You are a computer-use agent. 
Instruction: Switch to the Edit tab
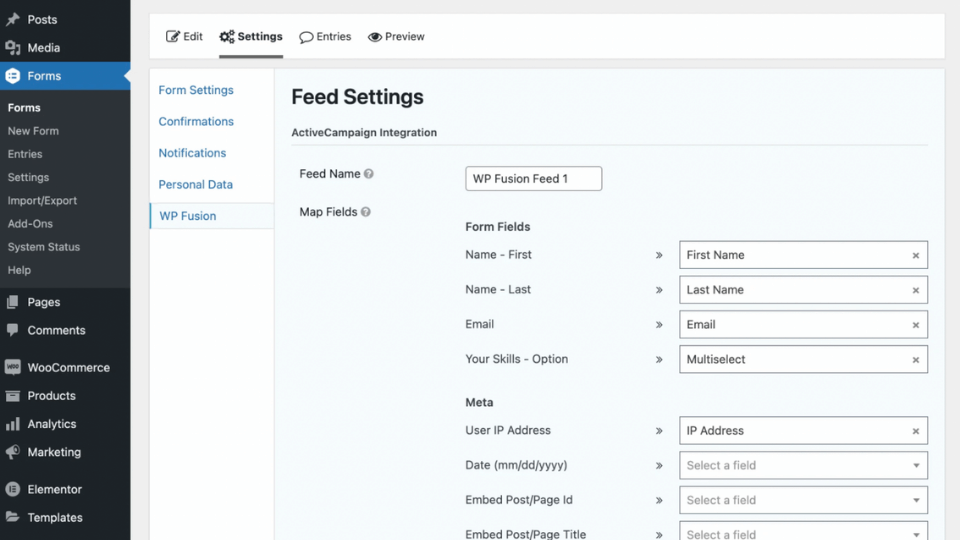(x=184, y=37)
